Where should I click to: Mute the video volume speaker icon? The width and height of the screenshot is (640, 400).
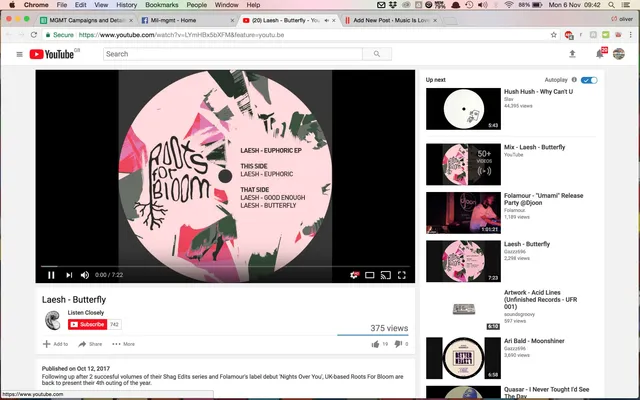[x=85, y=275]
